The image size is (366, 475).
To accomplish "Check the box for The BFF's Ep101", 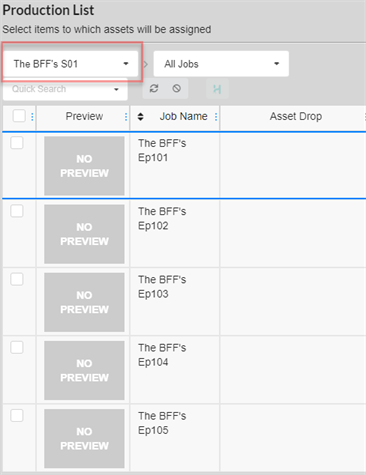I will tap(17, 143).
